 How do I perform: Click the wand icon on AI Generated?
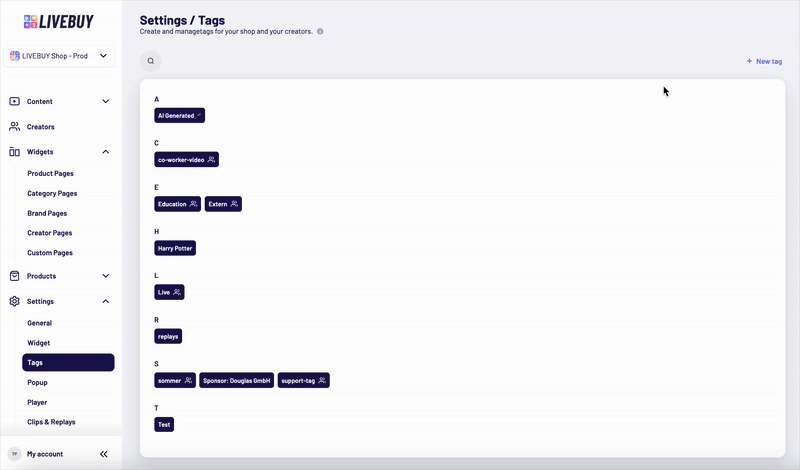(199, 116)
